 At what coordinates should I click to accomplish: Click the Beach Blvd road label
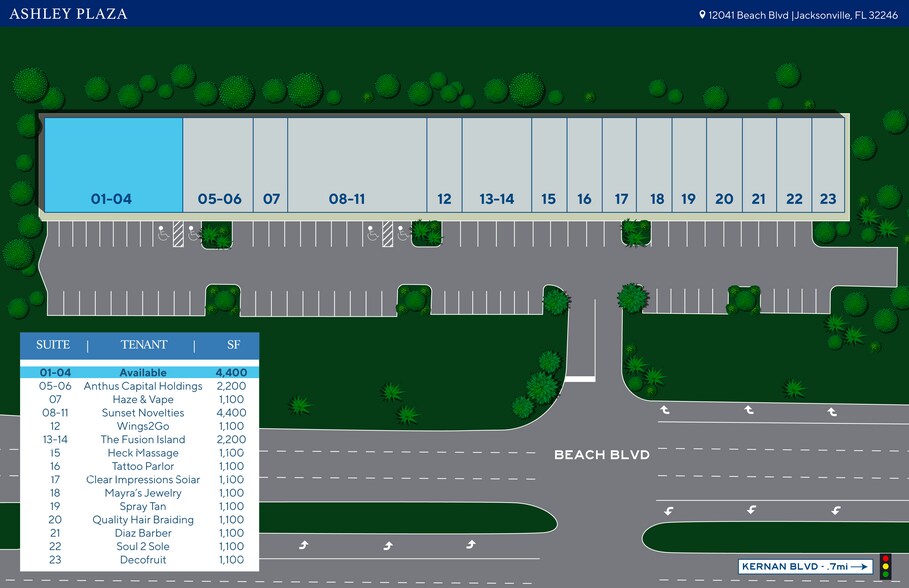tap(602, 455)
